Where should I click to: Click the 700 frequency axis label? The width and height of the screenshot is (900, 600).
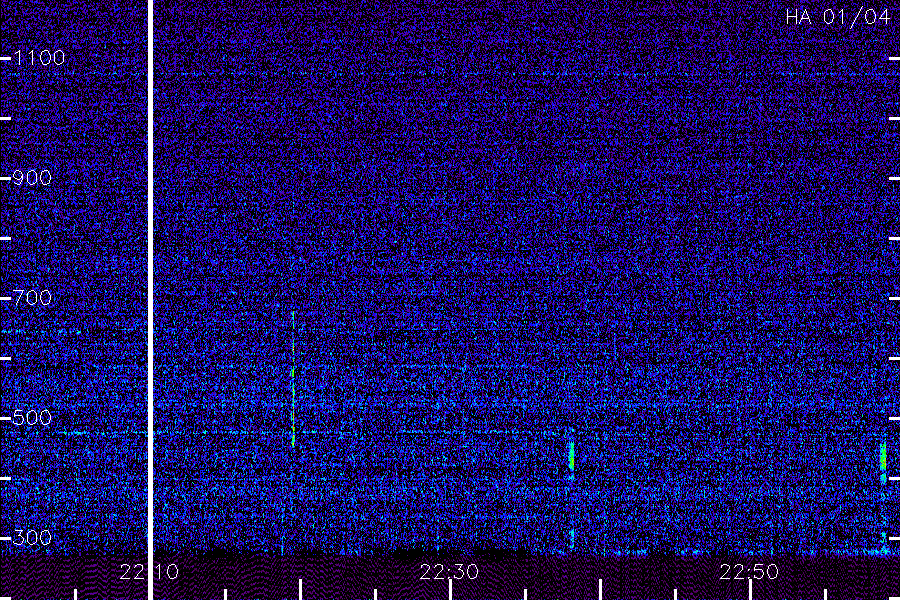(32, 297)
